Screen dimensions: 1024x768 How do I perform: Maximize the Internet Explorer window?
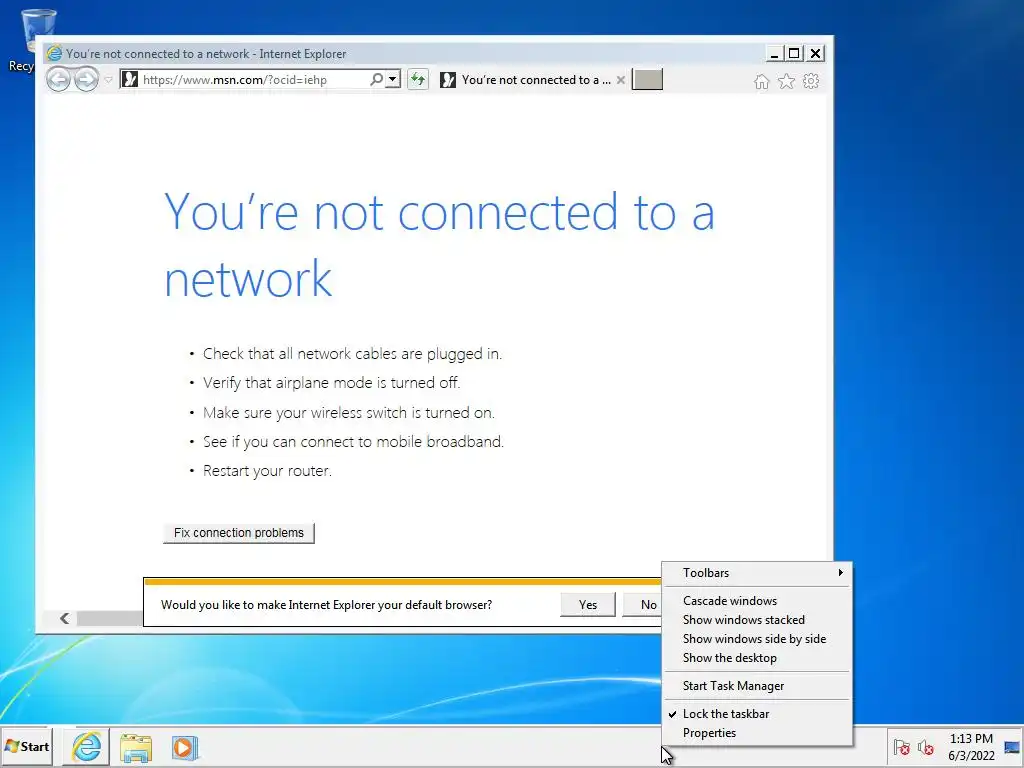tap(794, 54)
